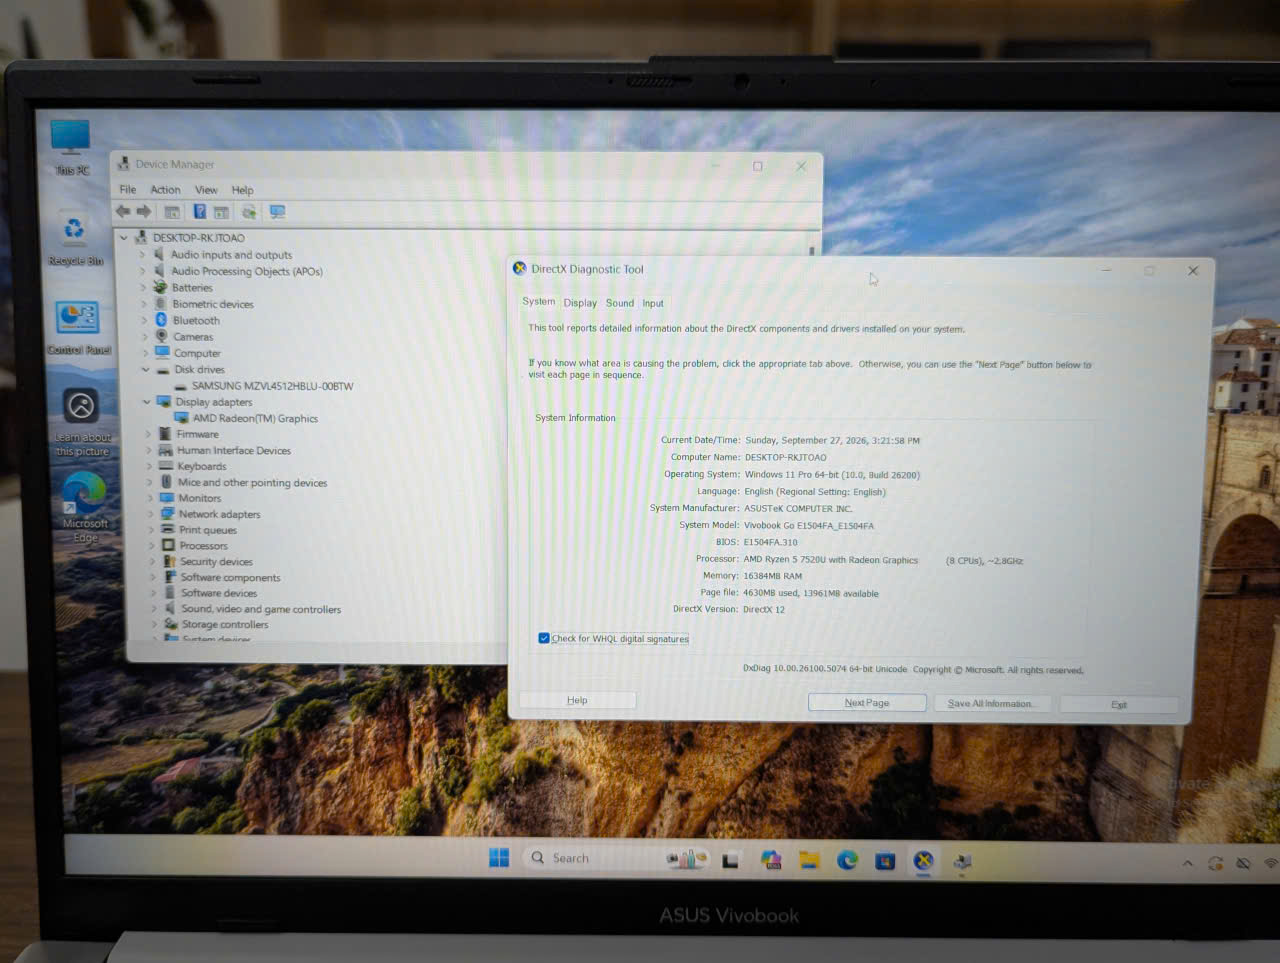Open the Control Panel desktop icon
This screenshot has height=963, width=1280.
click(x=78, y=328)
